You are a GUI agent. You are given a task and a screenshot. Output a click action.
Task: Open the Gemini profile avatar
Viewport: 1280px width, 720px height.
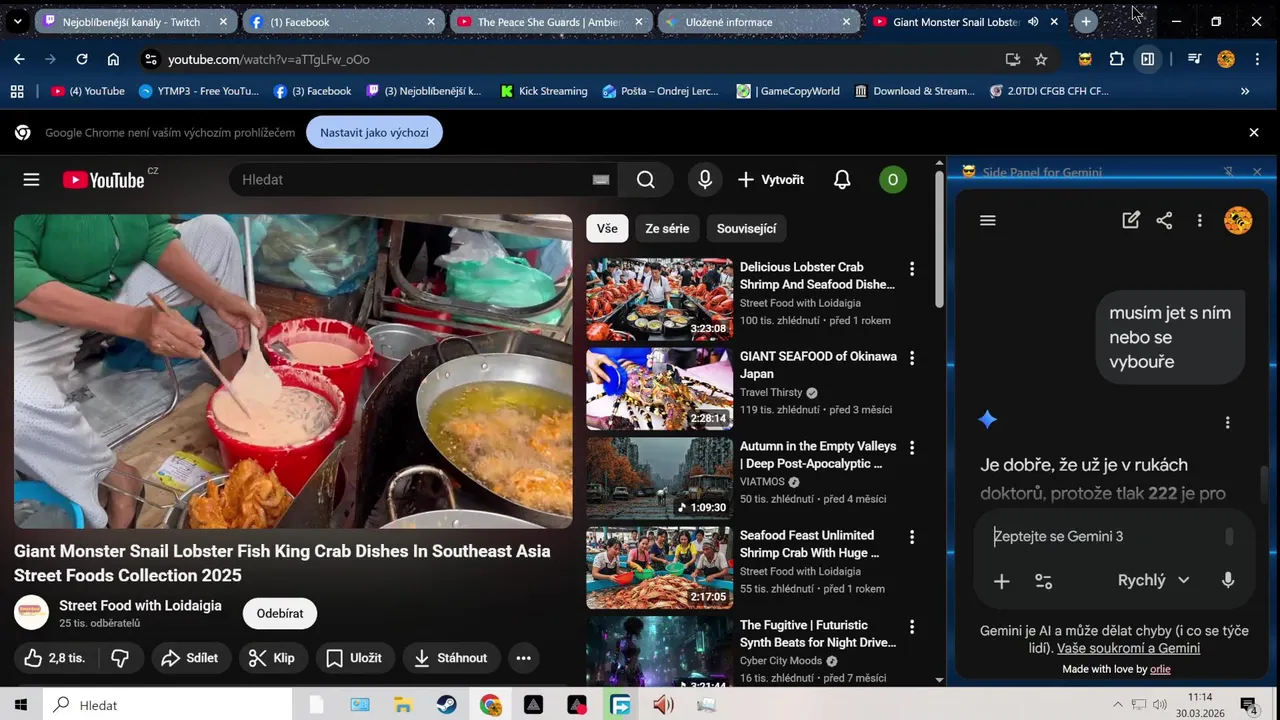[x=1238, y=221]
